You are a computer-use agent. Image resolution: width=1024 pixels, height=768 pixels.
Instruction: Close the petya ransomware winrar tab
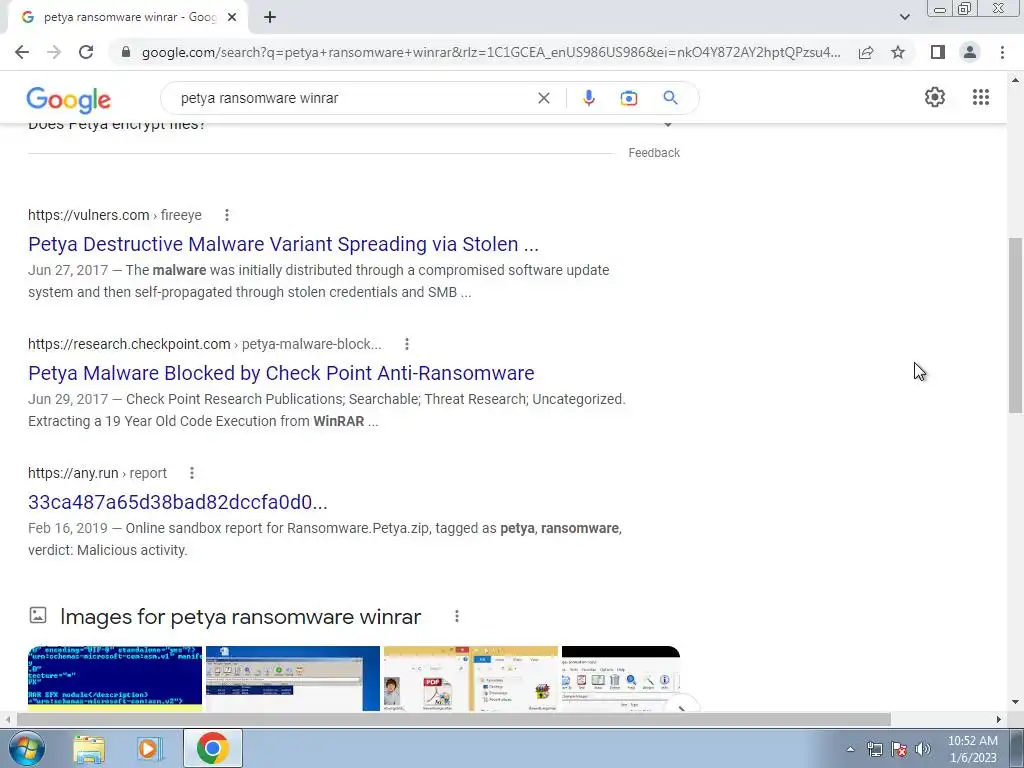(232, 17)
